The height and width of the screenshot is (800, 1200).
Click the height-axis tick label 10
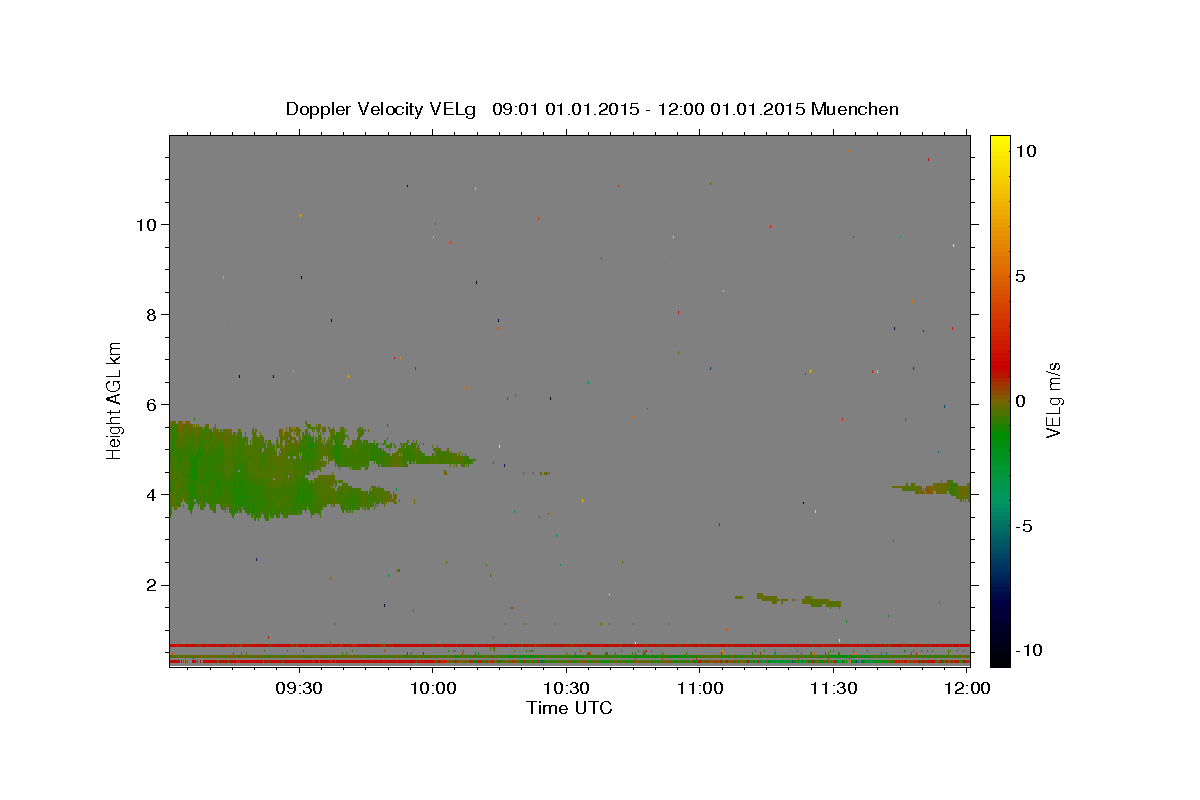(149, 224)
